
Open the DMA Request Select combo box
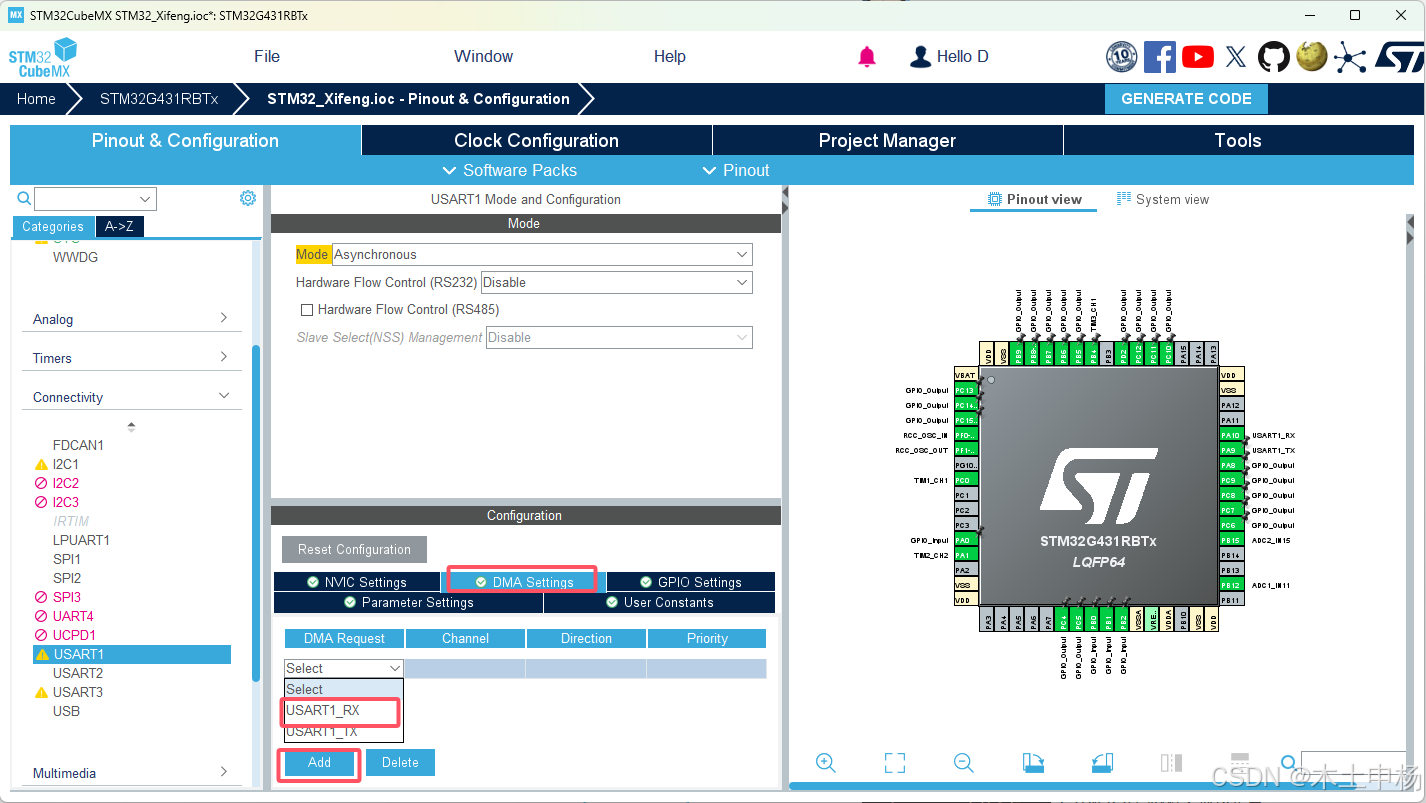(344, 668)
